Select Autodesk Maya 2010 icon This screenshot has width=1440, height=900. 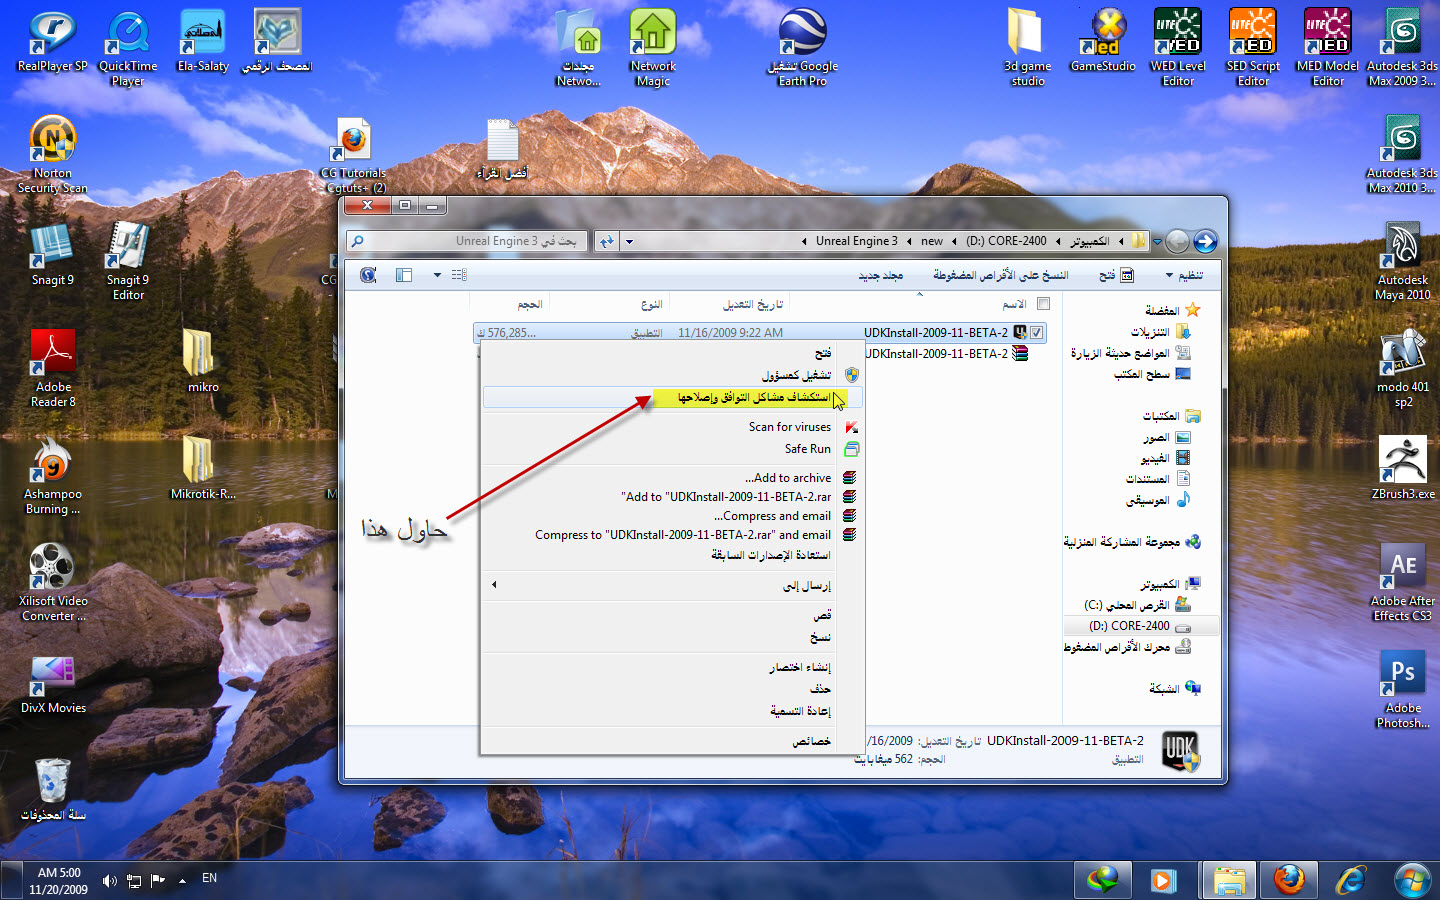pos(1403,262)
